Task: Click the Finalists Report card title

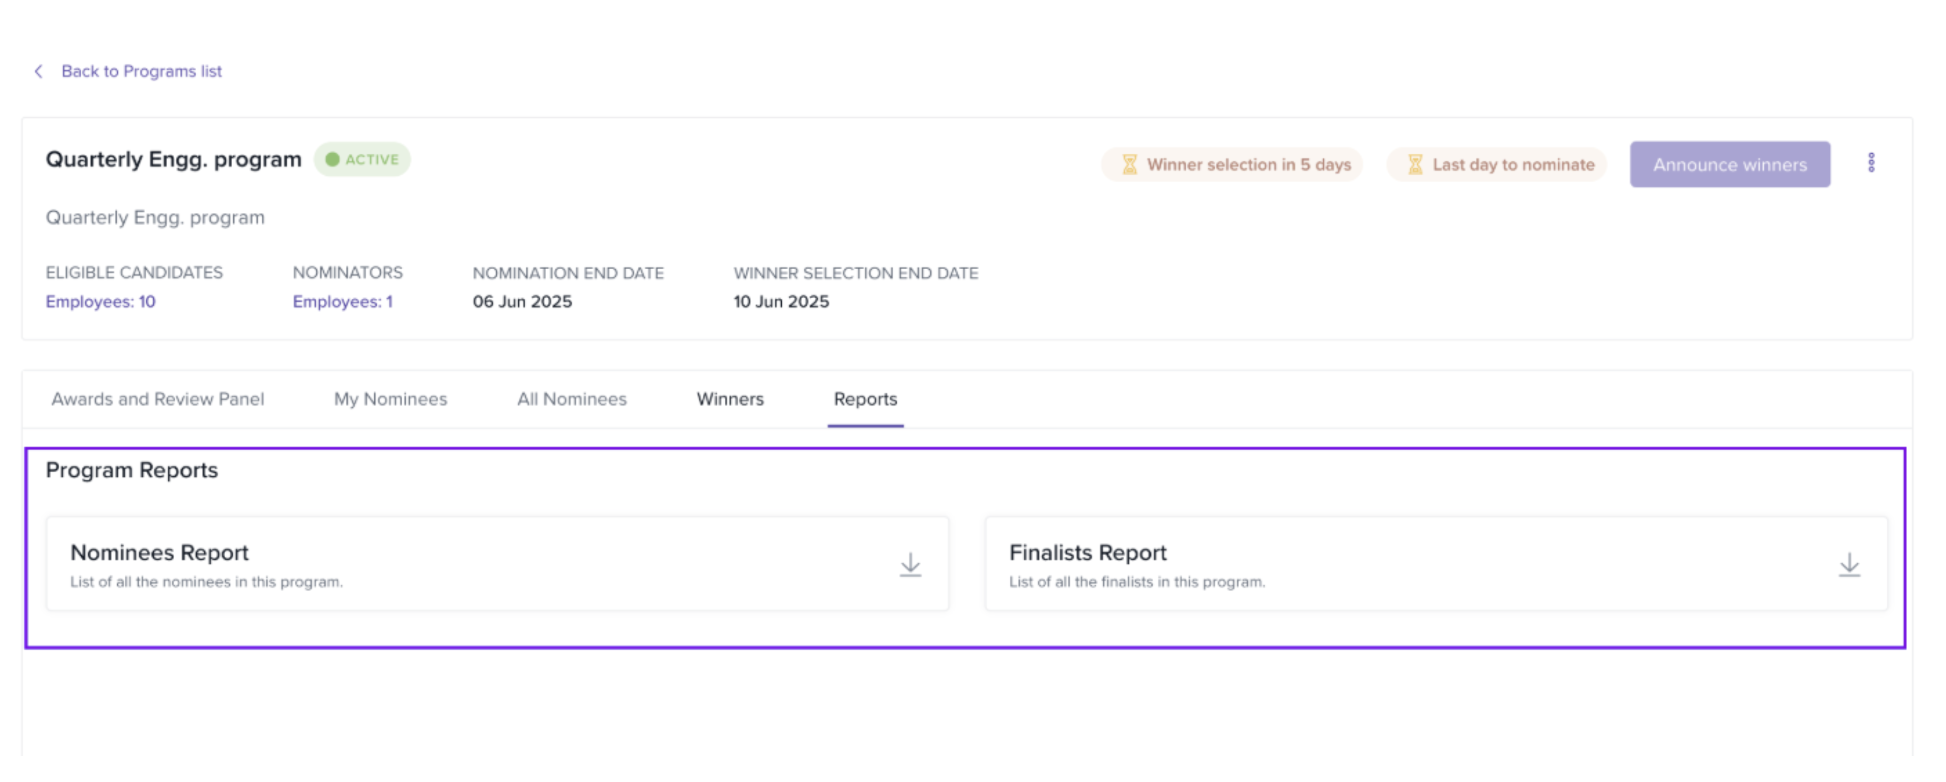Action: tap(1087, 553)
